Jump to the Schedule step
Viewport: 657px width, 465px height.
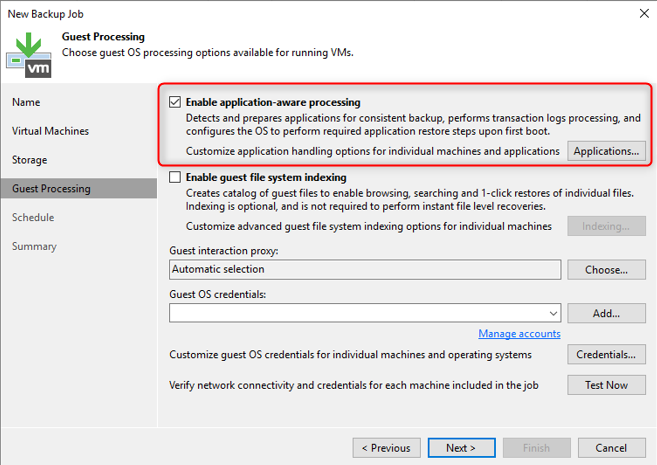[x=33, y=217]
